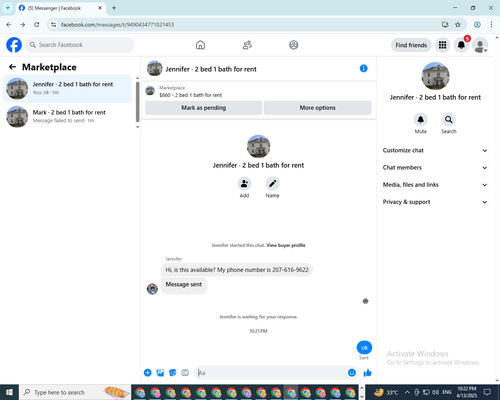Image resolution: width=500 pixels, height=400 pixels.
Task: Add people to the chat
Action: click(x=244, y=183)
